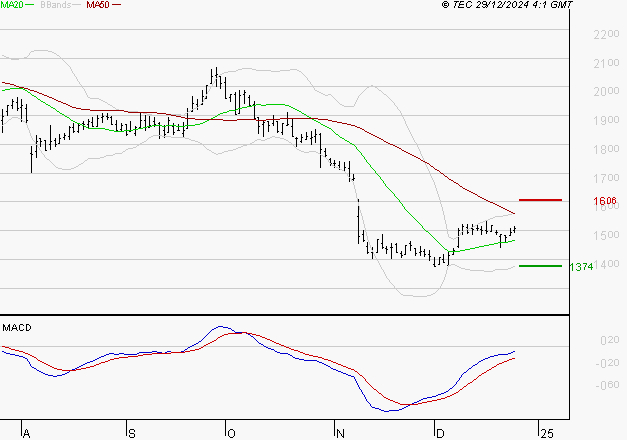Image resolution: width=627 pixels, height=440 pixels.
Task: Select the N month tick on time axis
Action: pyautogui.click(x=340, y=433)
